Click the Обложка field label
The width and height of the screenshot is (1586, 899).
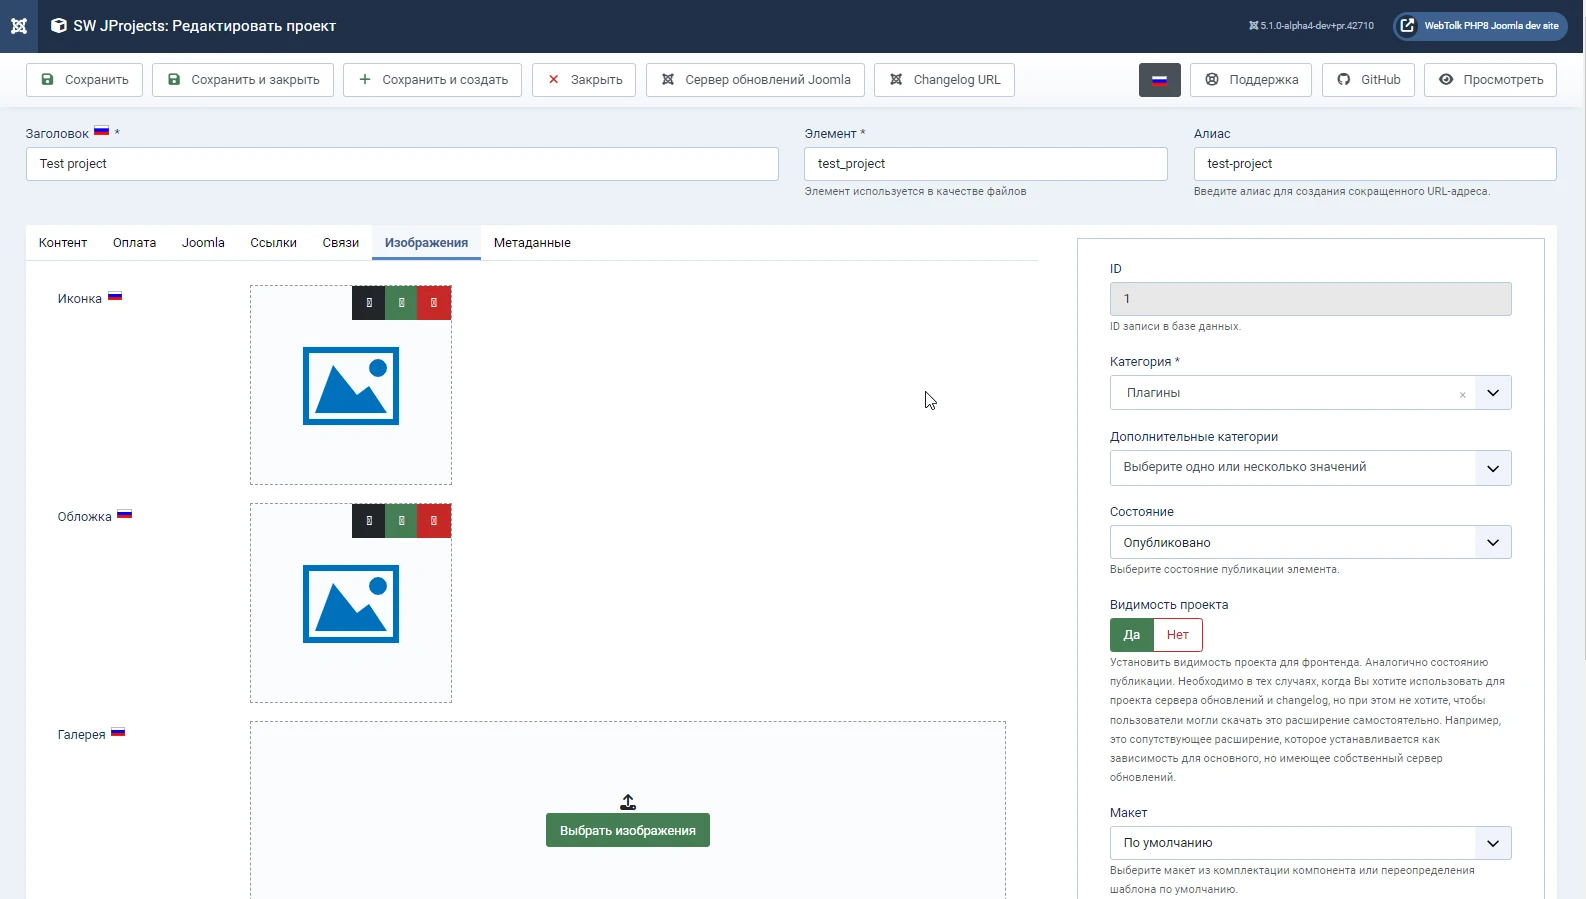click(x=84, y=517)
